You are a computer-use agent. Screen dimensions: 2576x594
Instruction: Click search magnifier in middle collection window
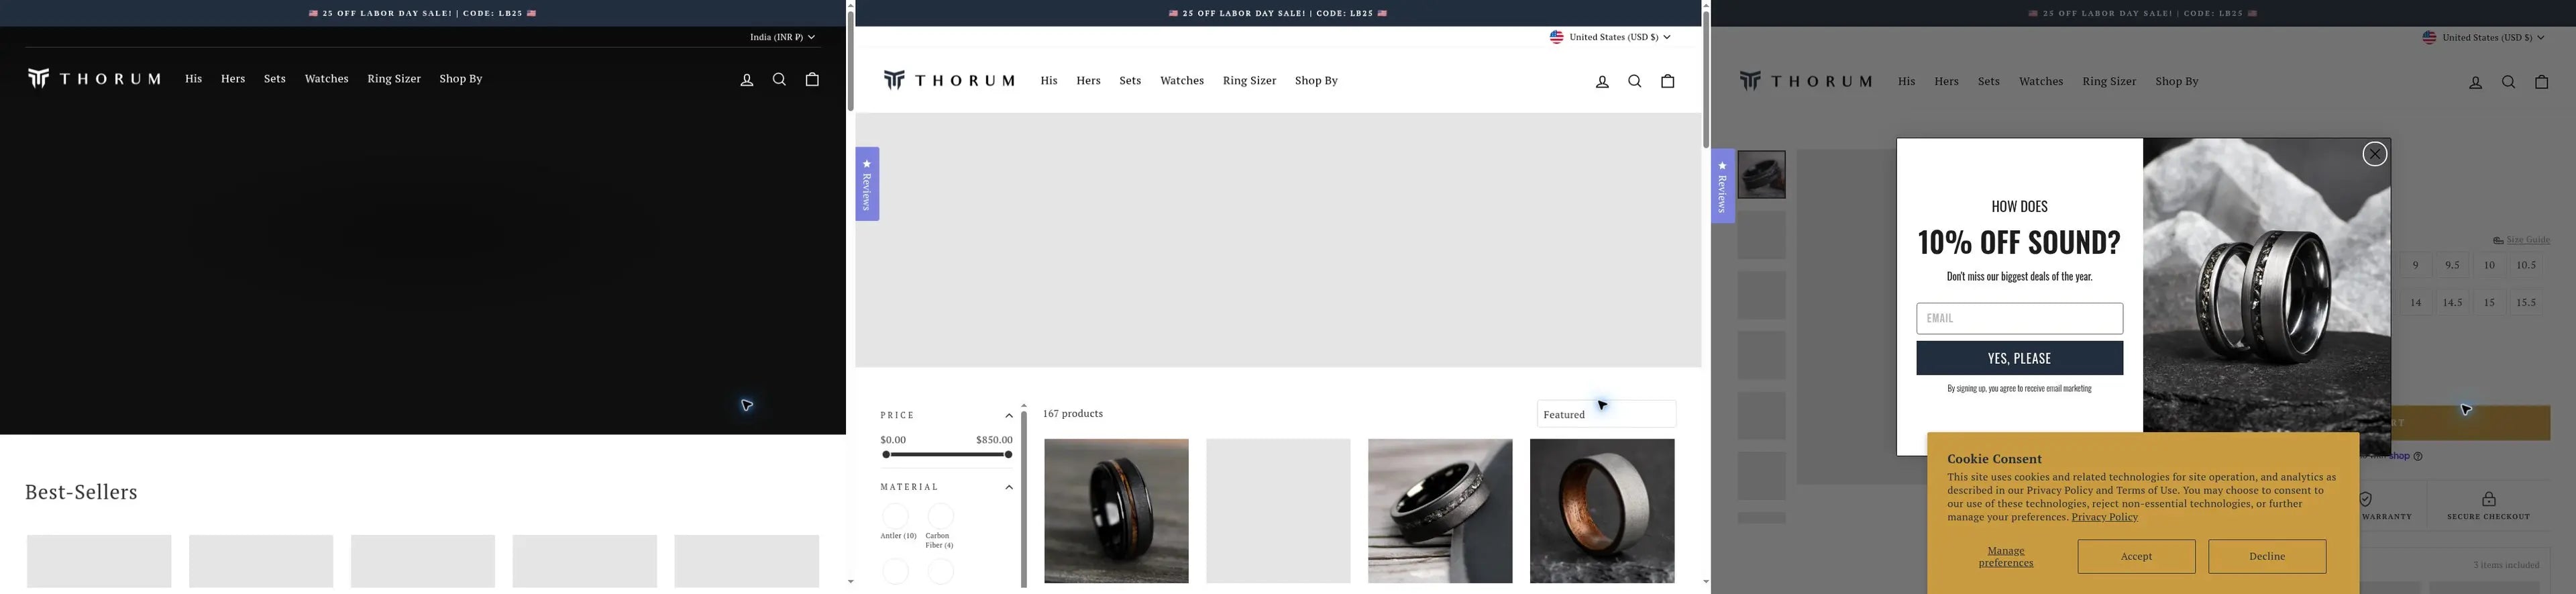click(x=1635, y=81)
